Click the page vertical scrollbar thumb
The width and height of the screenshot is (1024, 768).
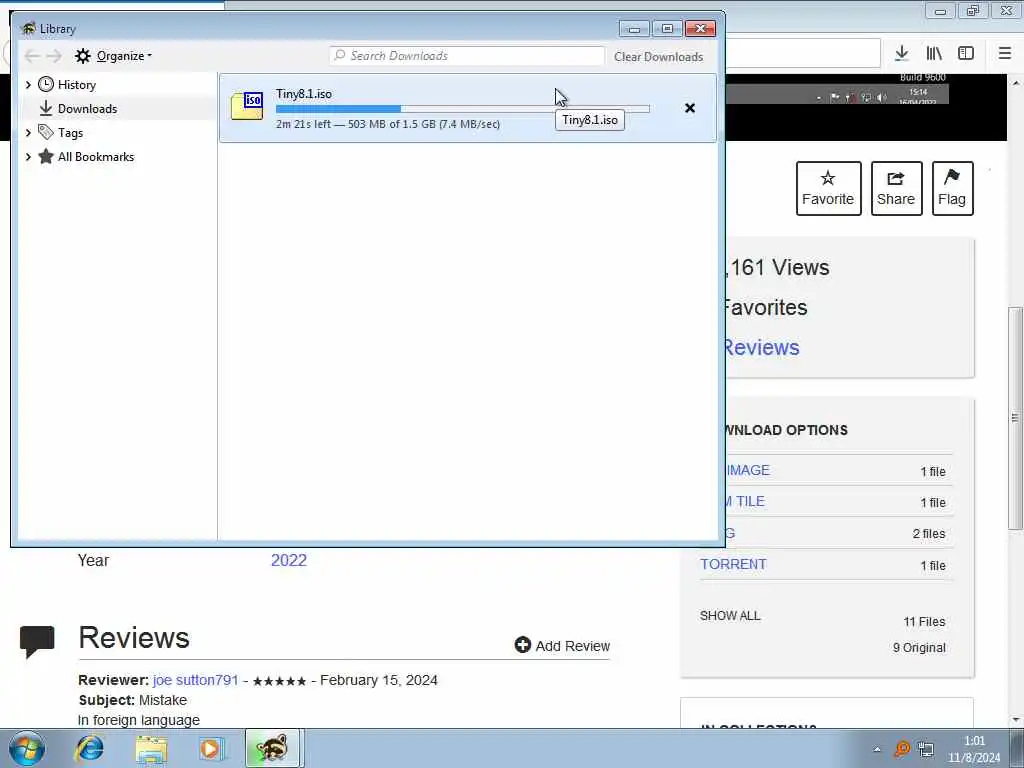pos(1016,418)
